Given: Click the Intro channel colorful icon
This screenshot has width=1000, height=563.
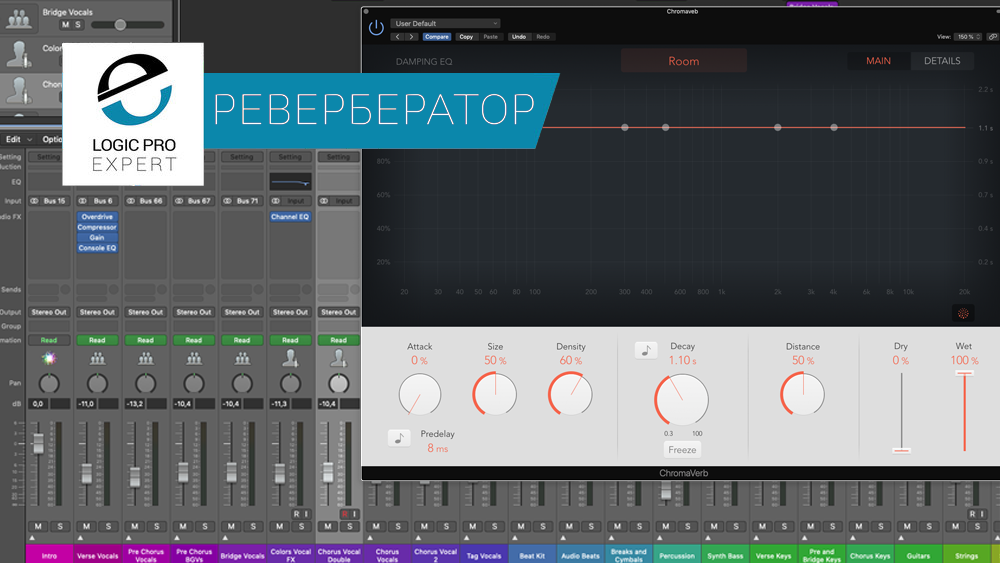Looking at the screenshot, I should (49, 358).
